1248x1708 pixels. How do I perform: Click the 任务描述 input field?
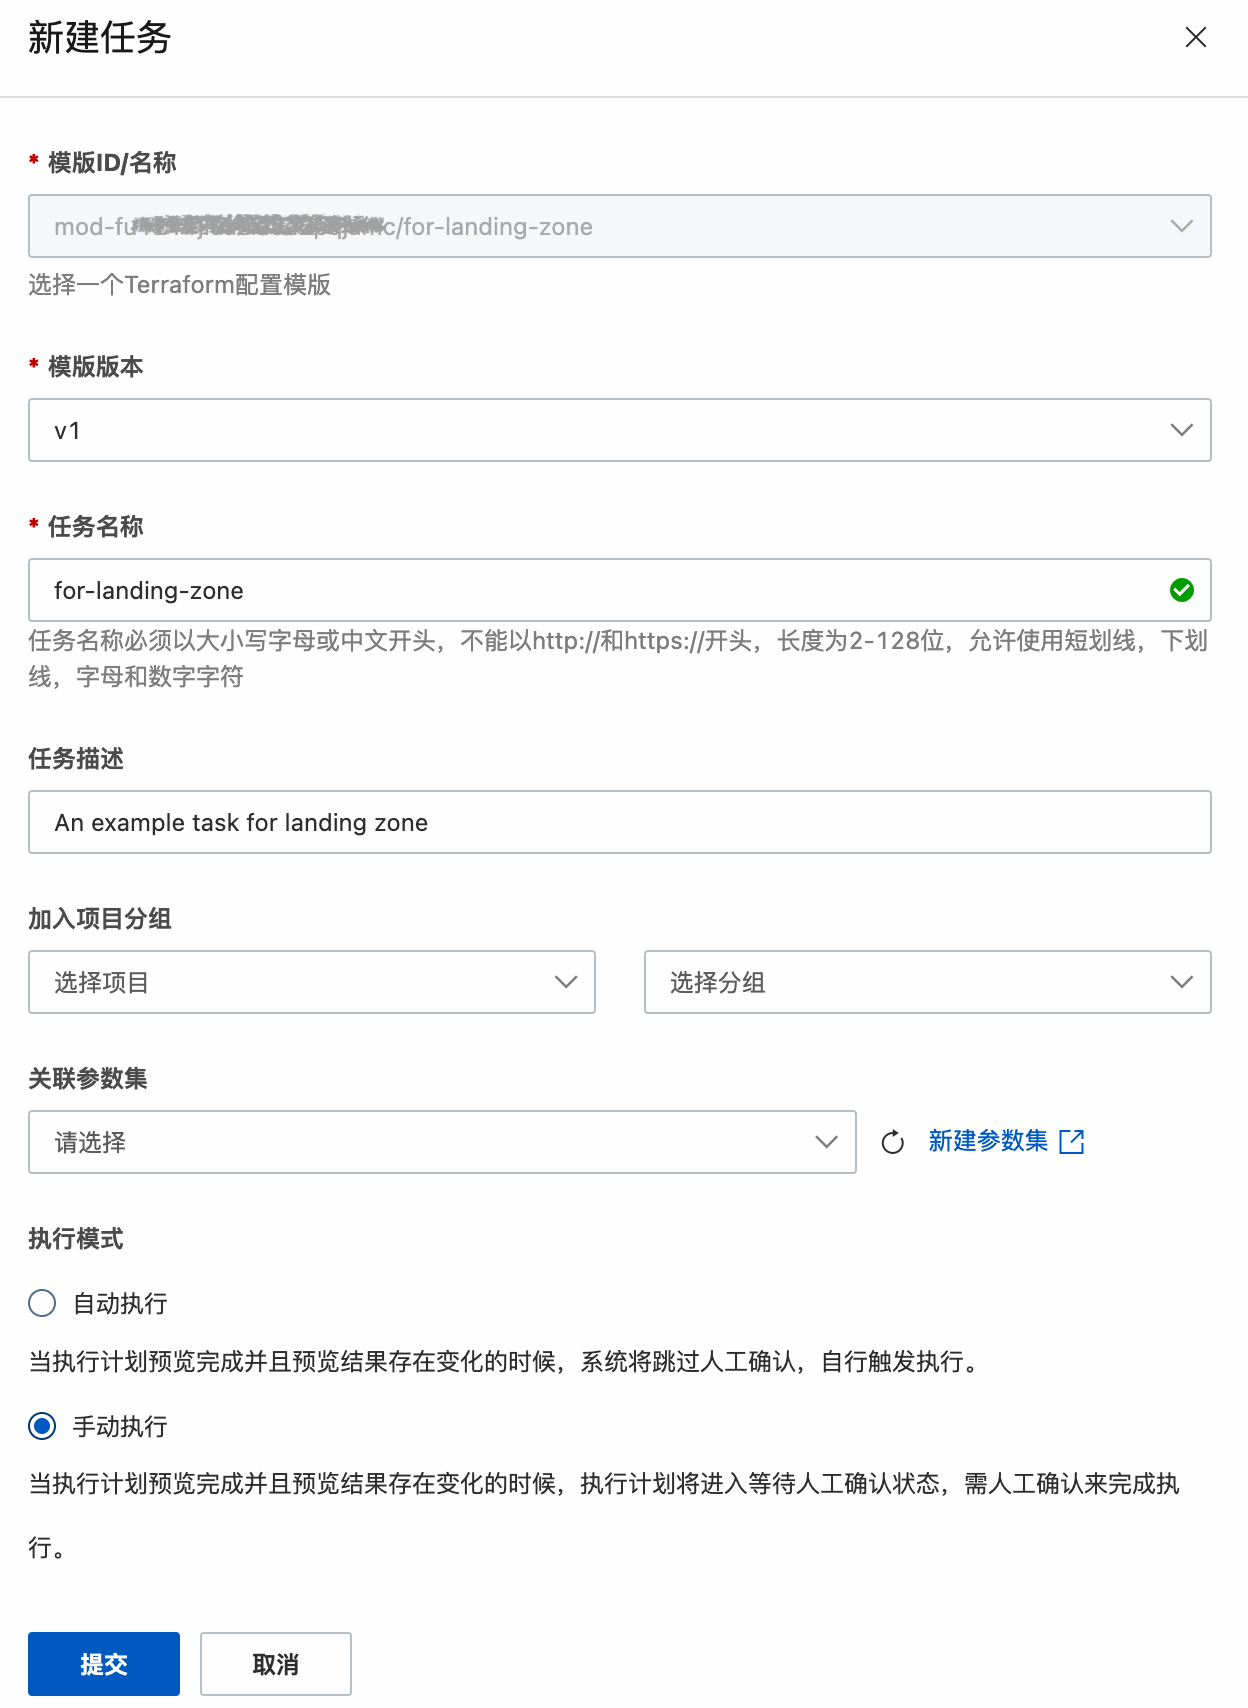point(620,822)
